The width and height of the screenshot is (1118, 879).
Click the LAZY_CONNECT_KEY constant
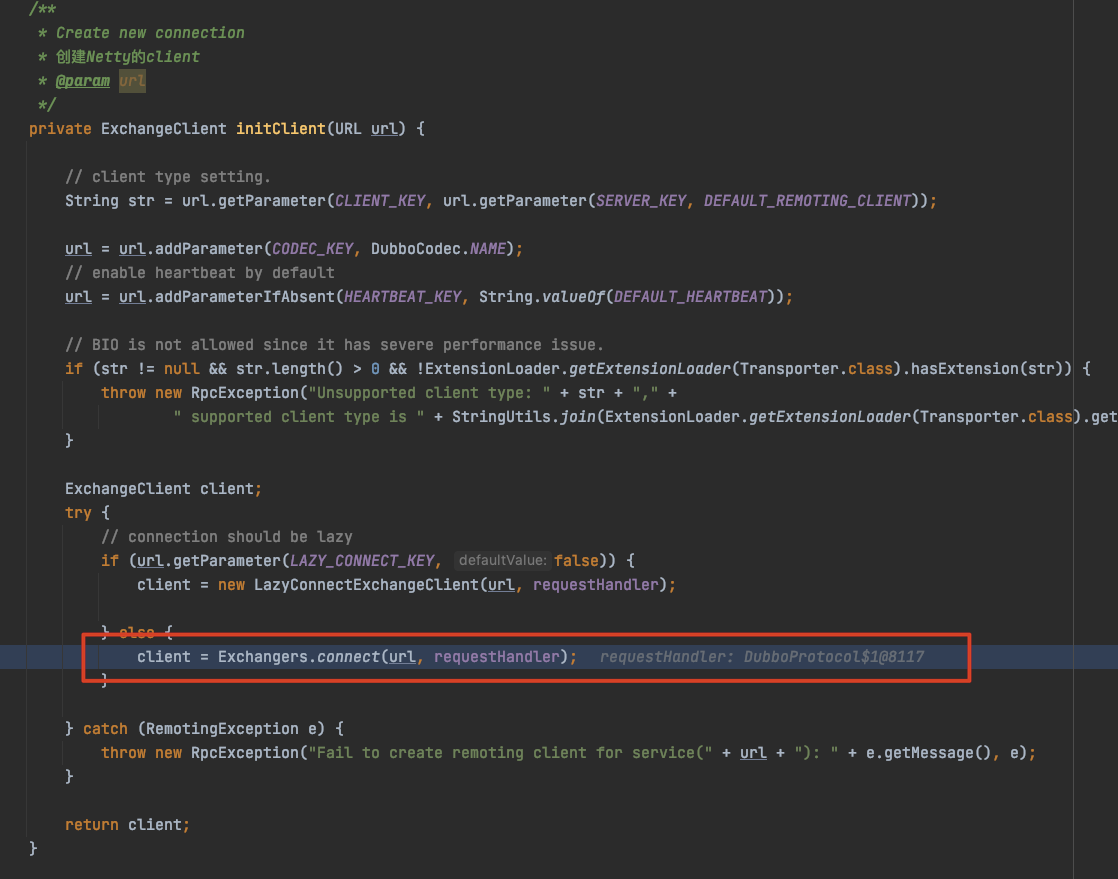361,561
